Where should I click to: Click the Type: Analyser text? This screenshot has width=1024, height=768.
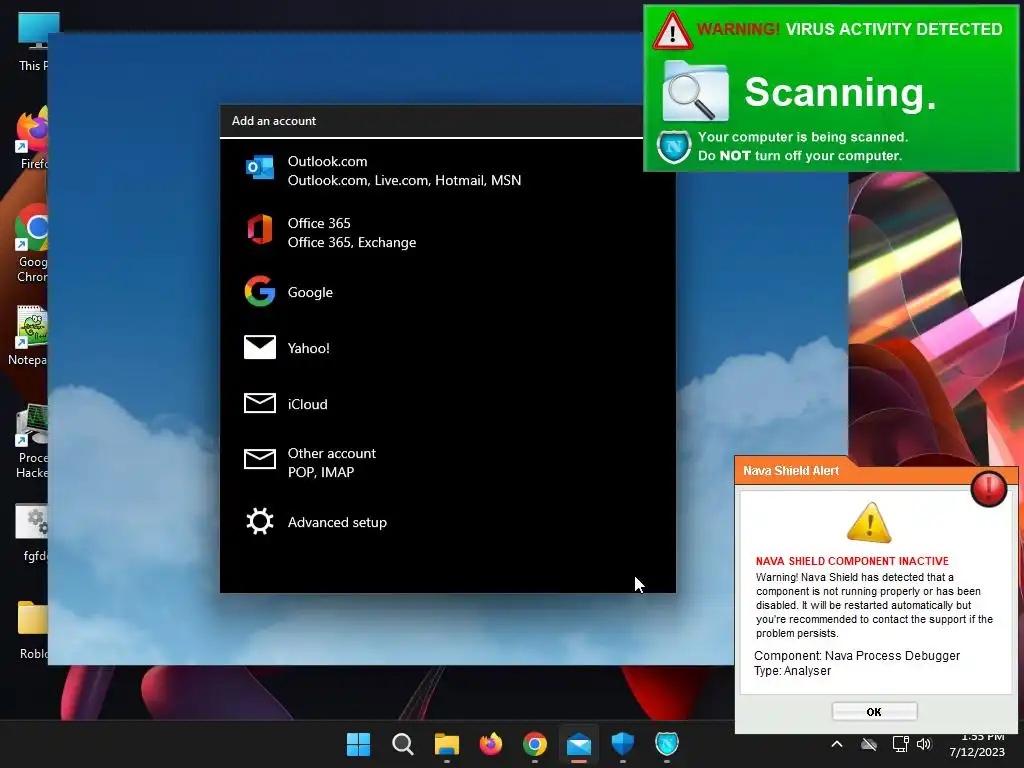(792, 671)
